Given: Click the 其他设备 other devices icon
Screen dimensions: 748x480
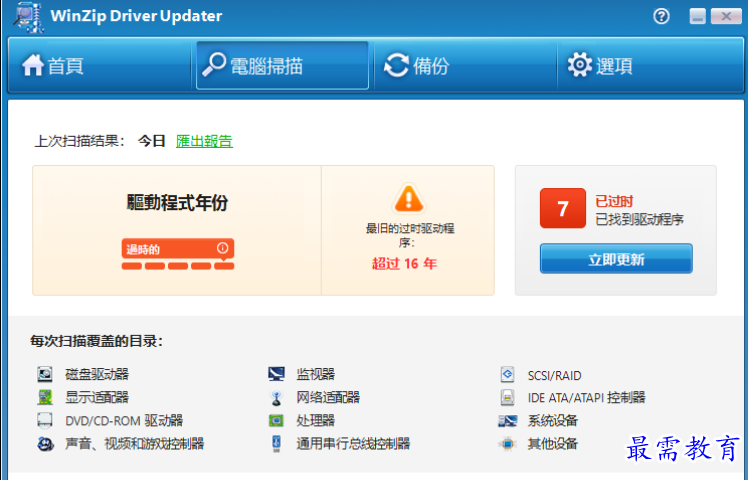Looking at the screenshot, I should pos(508,444).
